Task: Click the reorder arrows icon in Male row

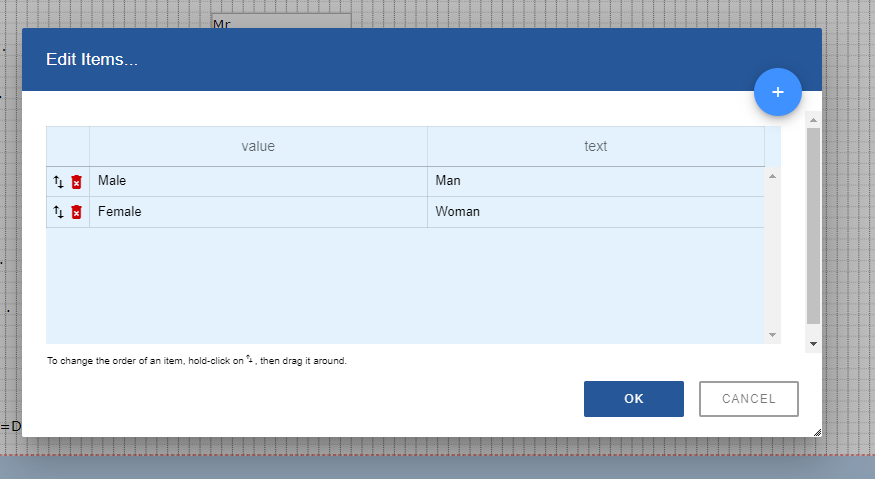Action: 58,182
